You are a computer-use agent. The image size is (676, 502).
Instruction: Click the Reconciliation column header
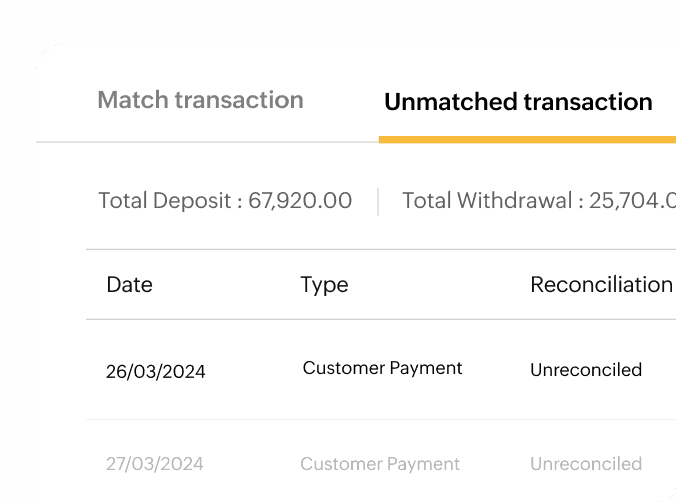click(600, 284)
